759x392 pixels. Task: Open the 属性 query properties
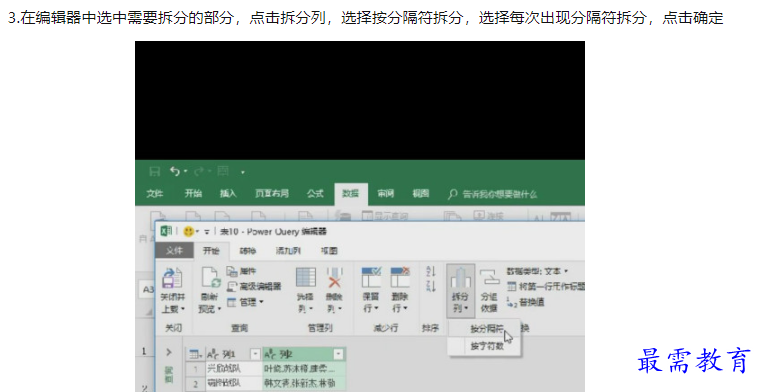click(242, 271)
